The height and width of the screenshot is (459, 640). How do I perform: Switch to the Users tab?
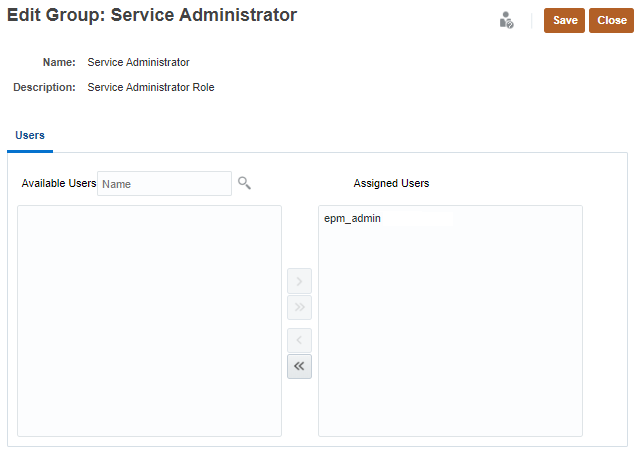(30, 135)
